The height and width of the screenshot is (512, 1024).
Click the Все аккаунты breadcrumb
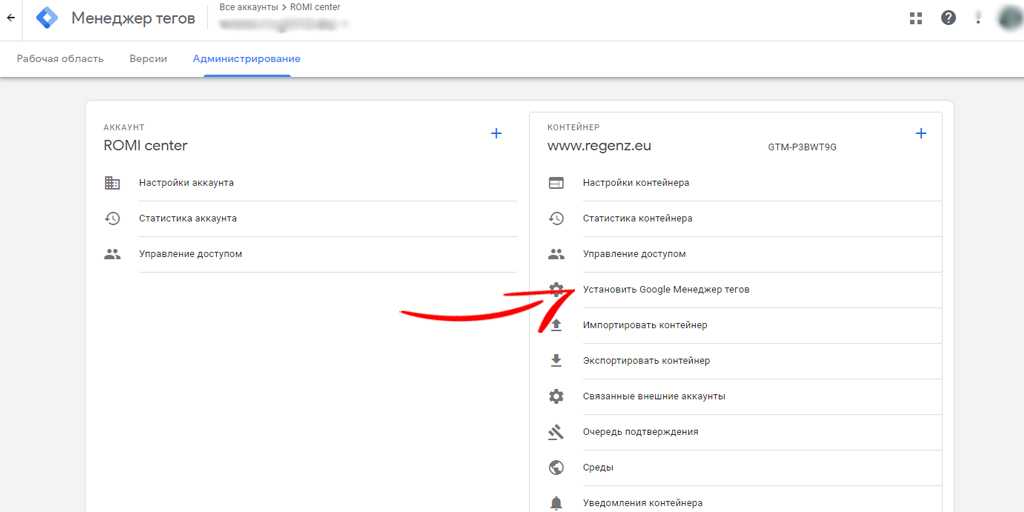pos(248,7)
